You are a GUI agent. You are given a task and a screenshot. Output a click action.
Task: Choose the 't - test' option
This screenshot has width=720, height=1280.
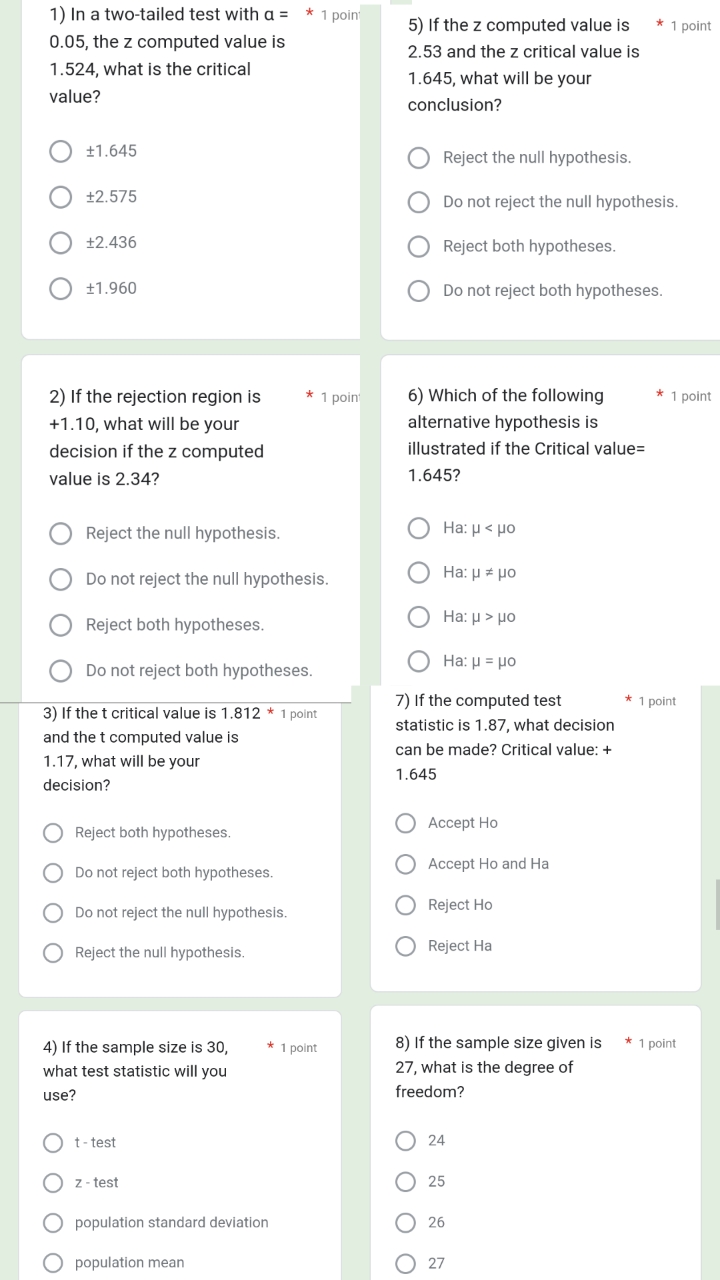(54, 1143)
